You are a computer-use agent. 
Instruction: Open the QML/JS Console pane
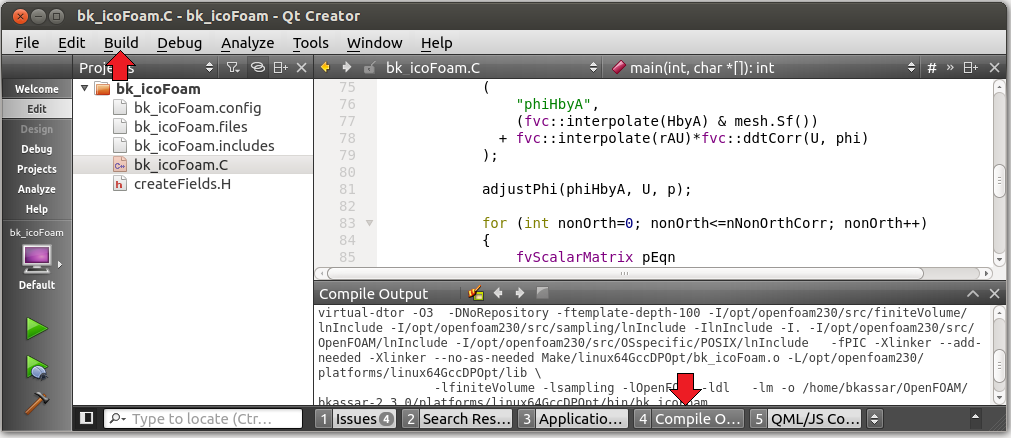[x=806, y=419]
